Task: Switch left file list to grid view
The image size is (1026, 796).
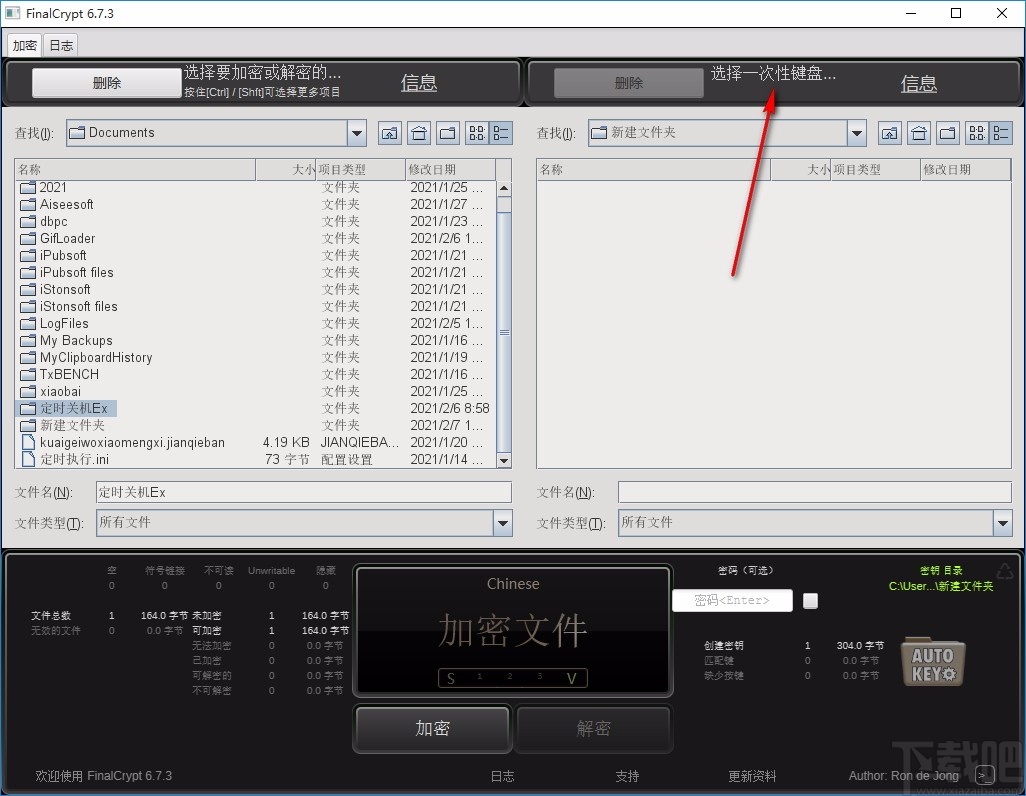Action: point(476,132)
